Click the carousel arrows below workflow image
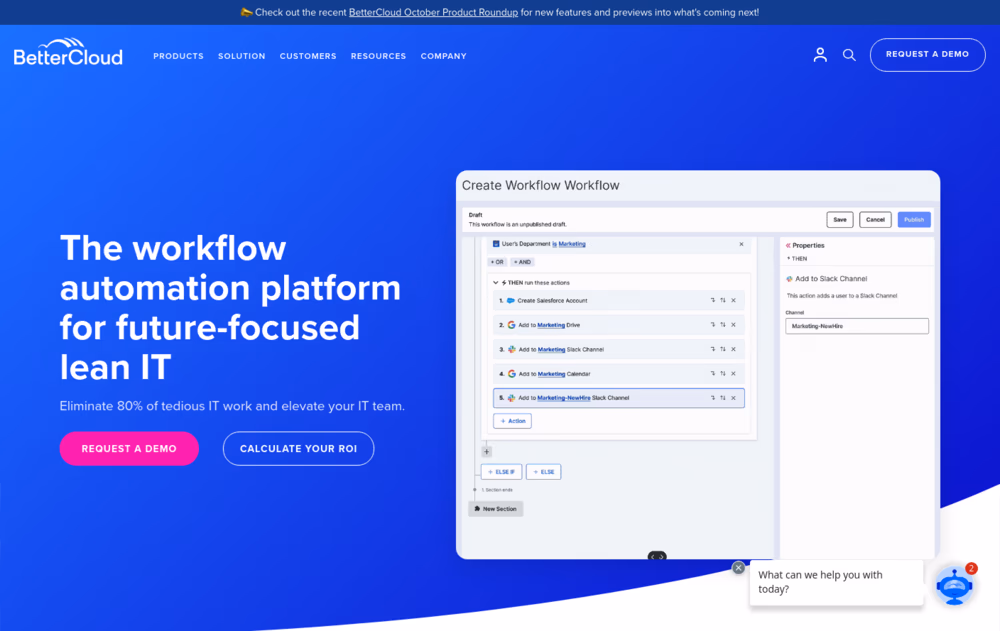 tap(657, 556)
